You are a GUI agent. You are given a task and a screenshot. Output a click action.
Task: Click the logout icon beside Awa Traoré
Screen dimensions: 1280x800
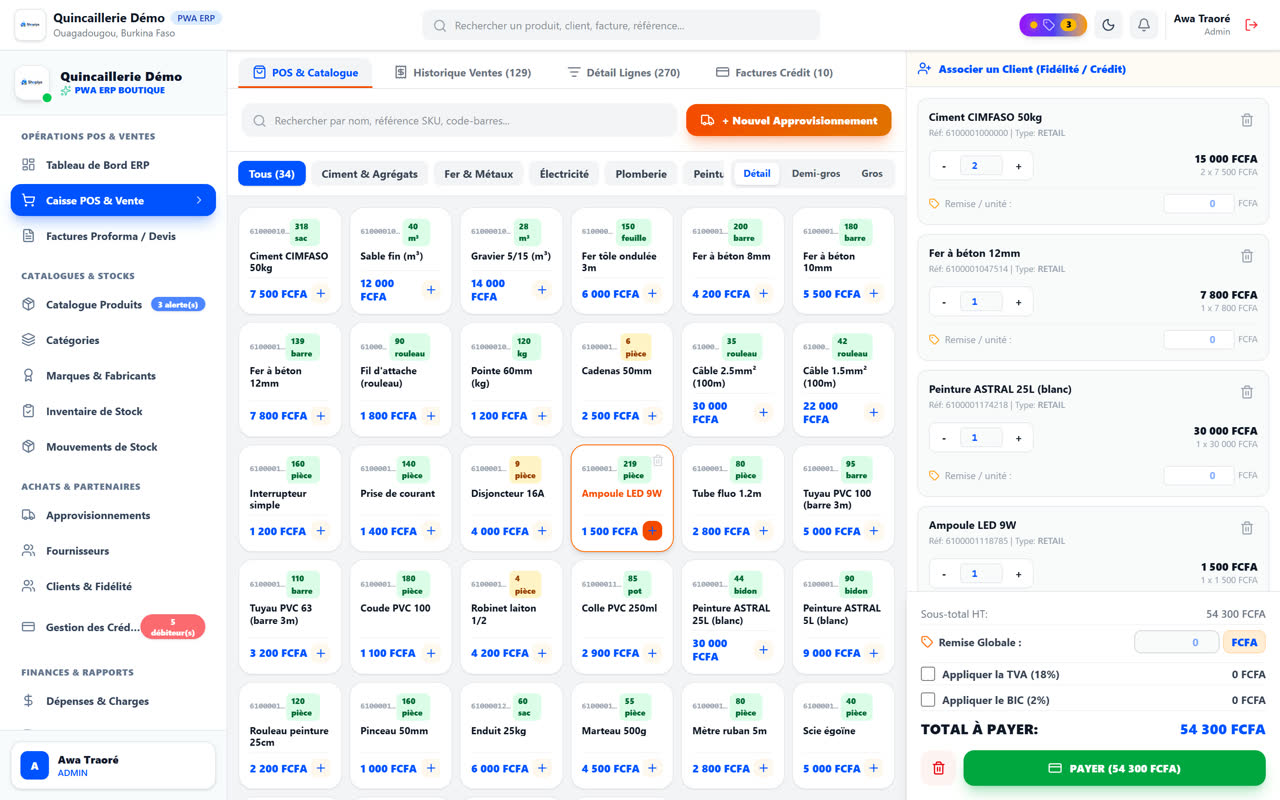pyautogui.click(x=1251, y=25)
